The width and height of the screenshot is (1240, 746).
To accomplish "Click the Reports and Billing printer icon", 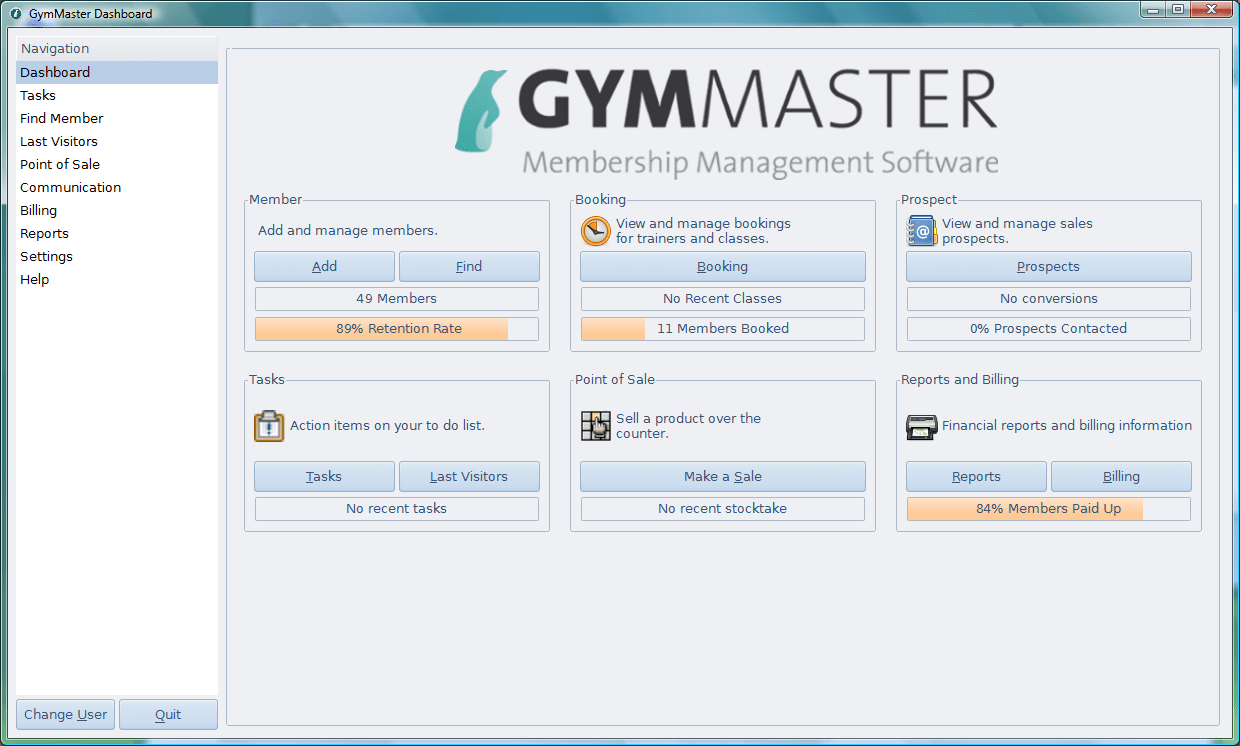I will coord(921,426).
